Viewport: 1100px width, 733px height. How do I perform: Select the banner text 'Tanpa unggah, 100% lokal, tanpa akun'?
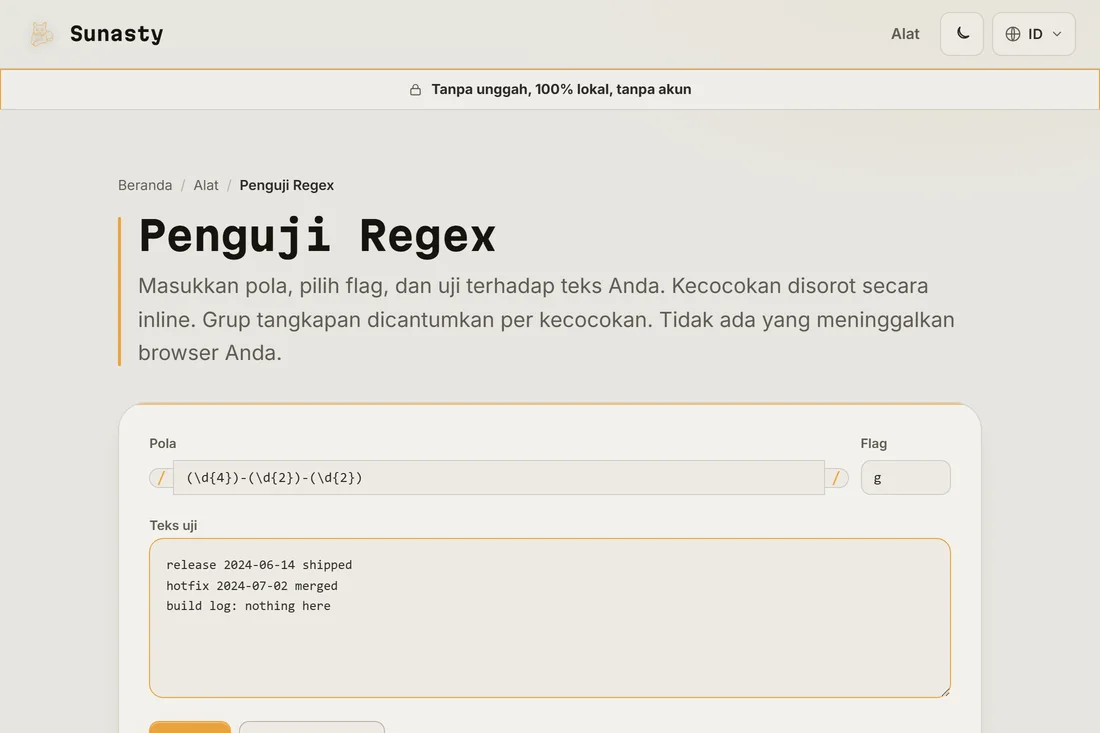point(561,89)
